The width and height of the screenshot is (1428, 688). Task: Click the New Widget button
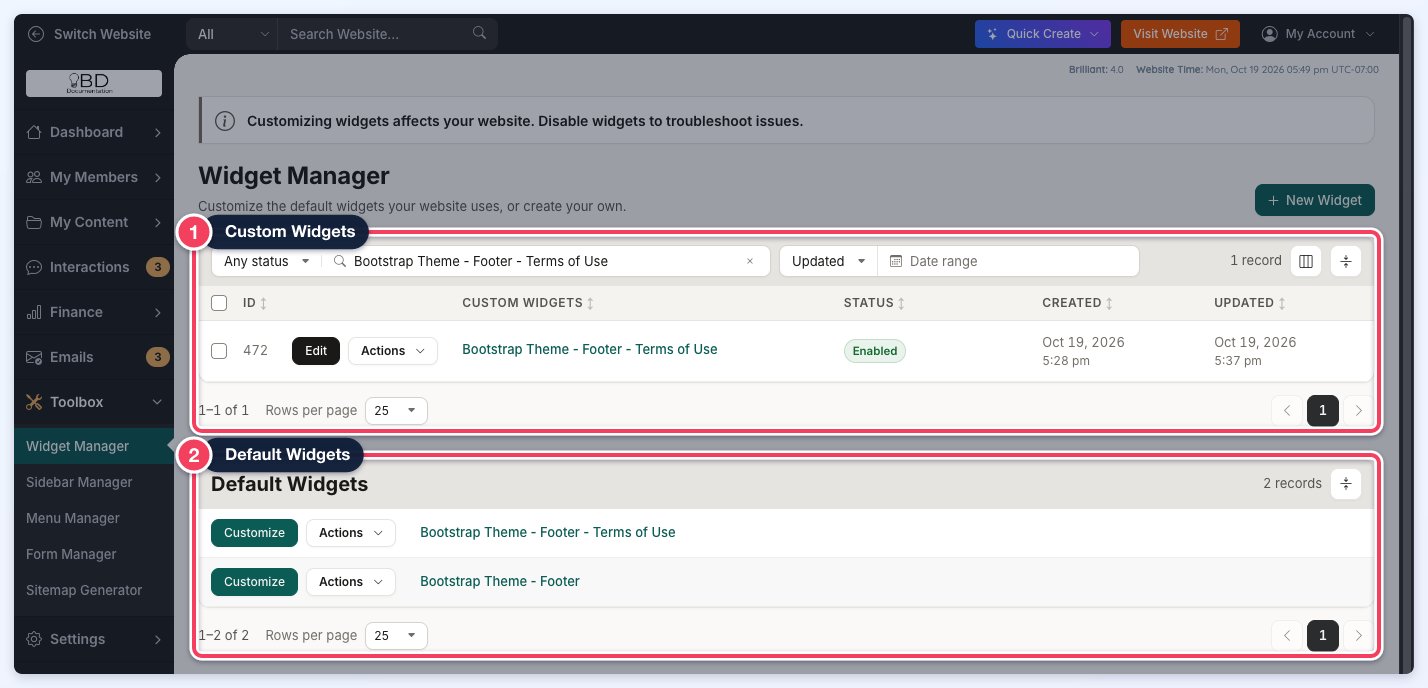[1315, 200]
